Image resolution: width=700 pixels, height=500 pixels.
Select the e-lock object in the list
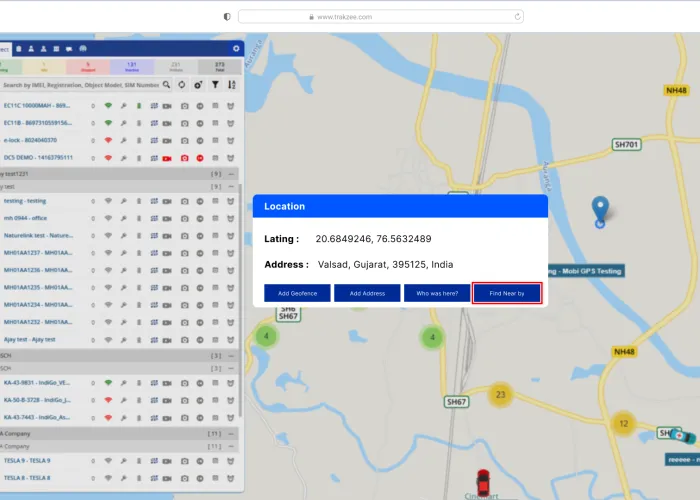click(30, 140)
